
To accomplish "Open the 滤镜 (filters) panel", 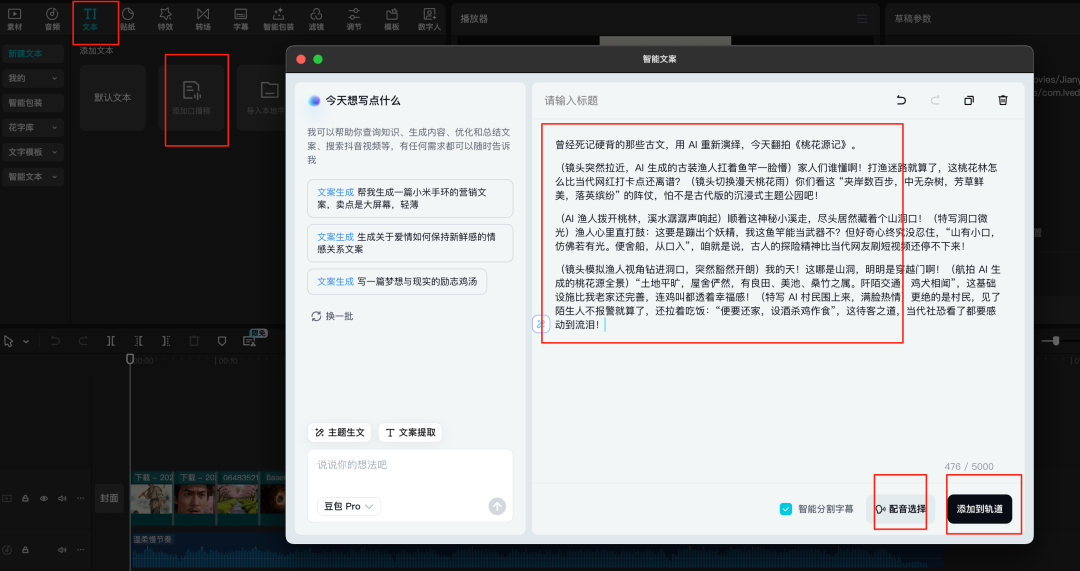I will pos(316,17).
